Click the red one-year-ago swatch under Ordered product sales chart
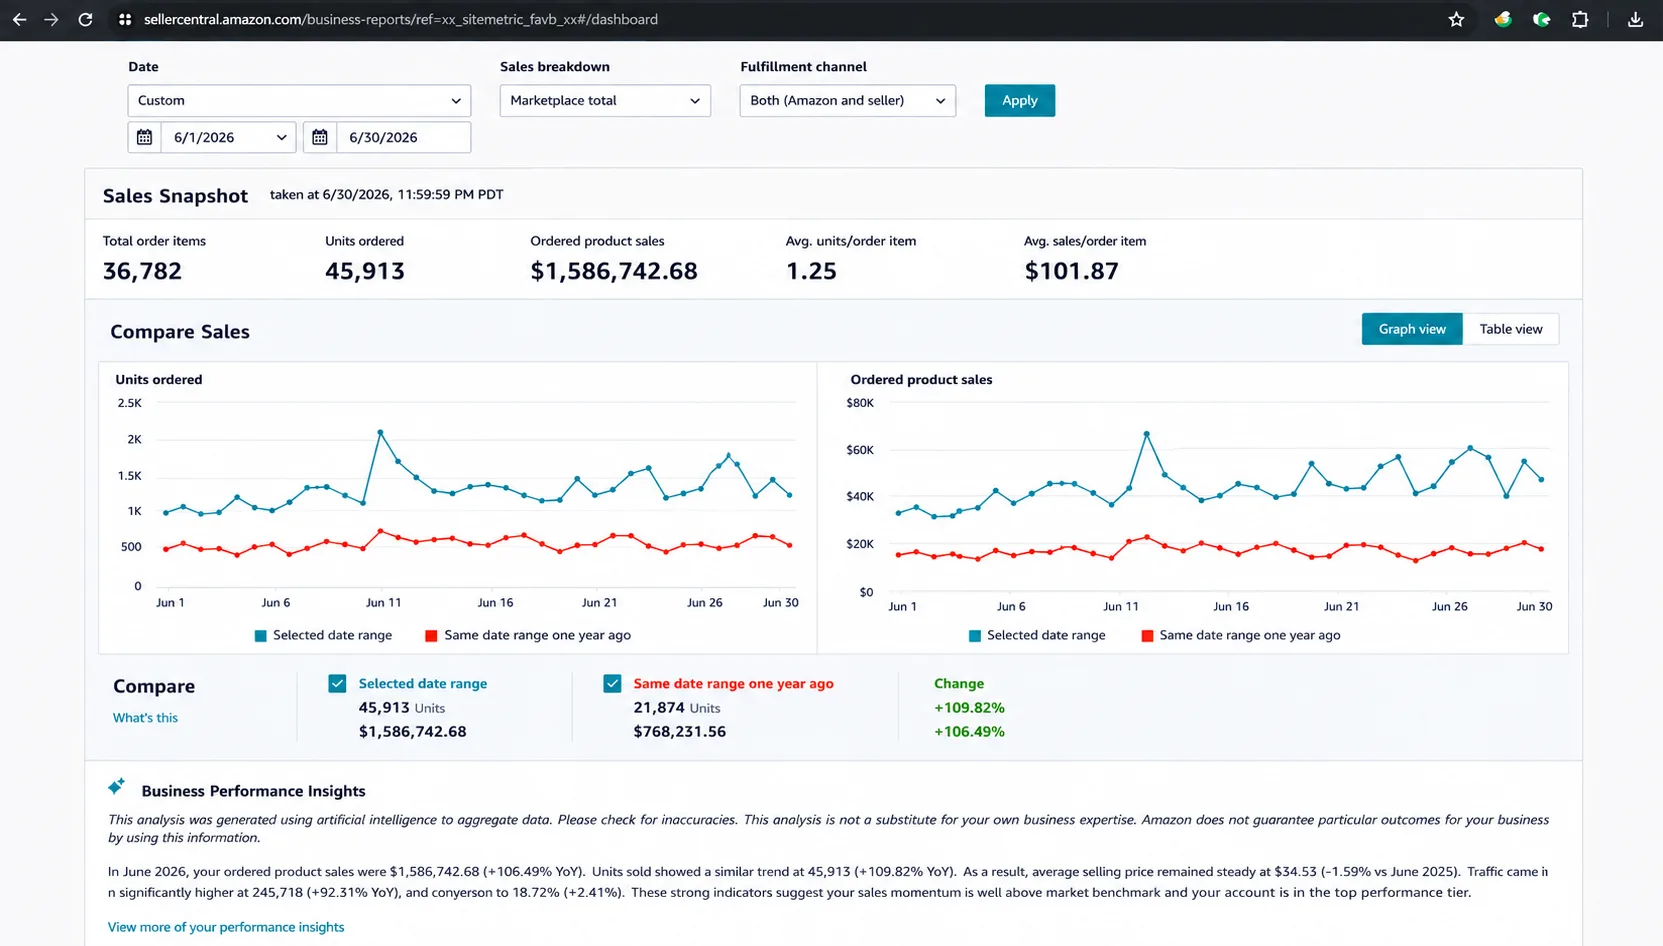 click(x=1147, y=636)
